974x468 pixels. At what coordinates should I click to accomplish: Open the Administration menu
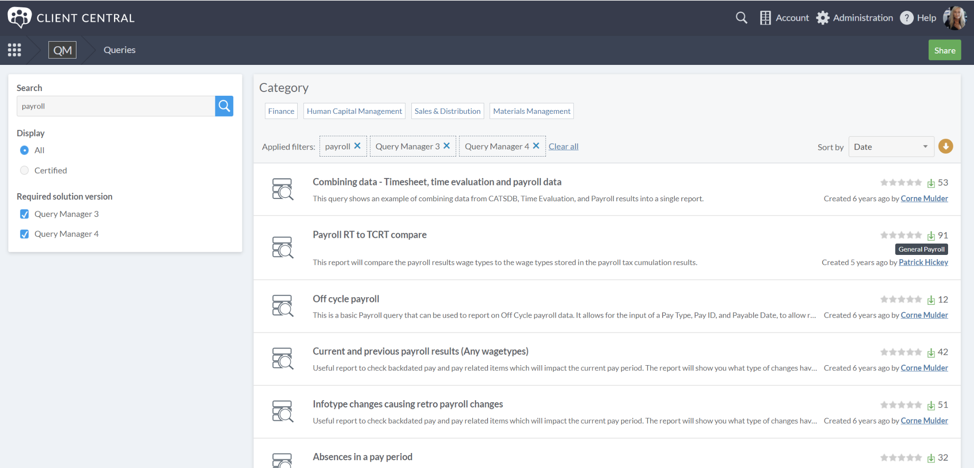pos(853,17)
